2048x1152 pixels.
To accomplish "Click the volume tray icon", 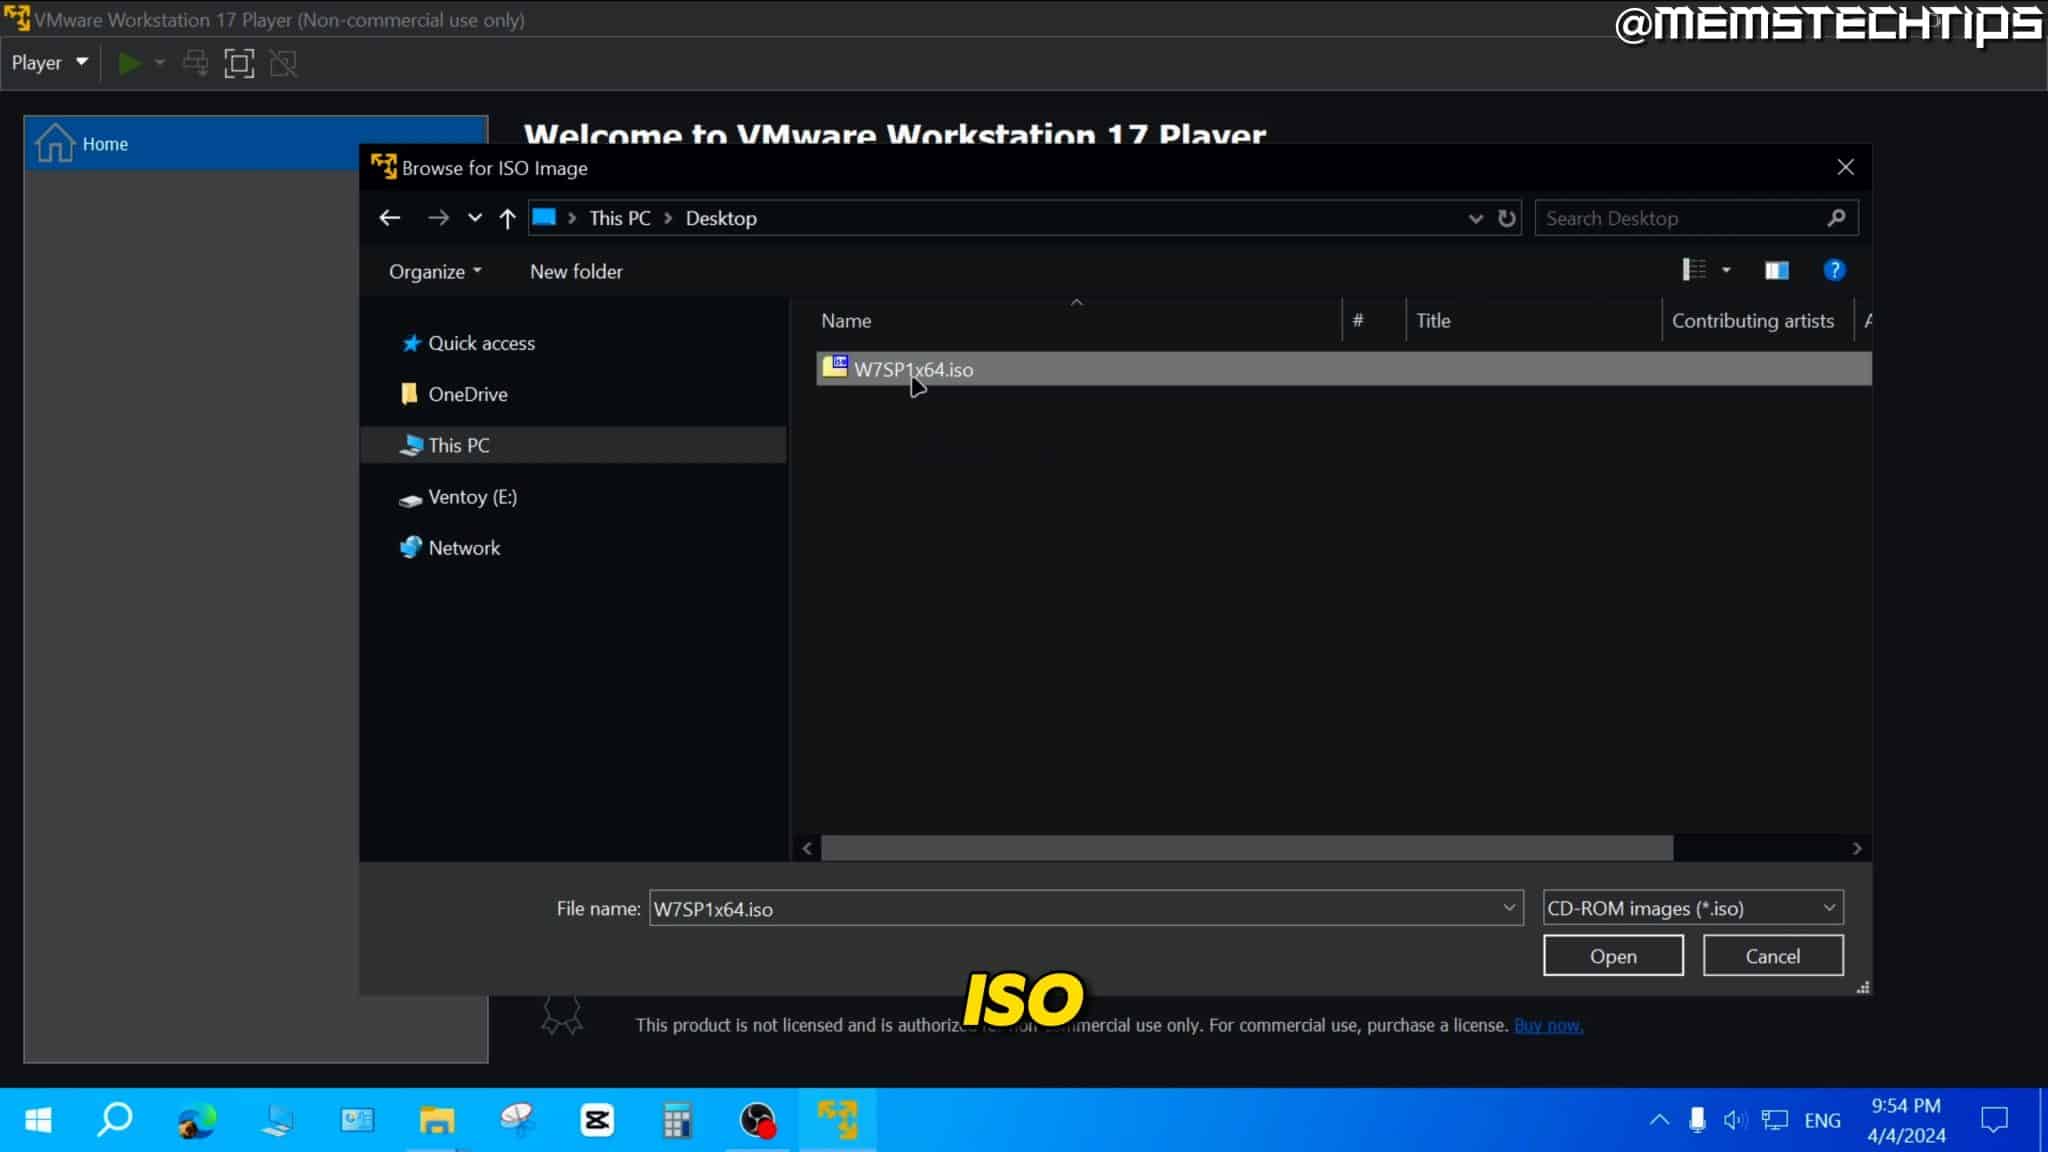I will click(x=1735, y=1120).
